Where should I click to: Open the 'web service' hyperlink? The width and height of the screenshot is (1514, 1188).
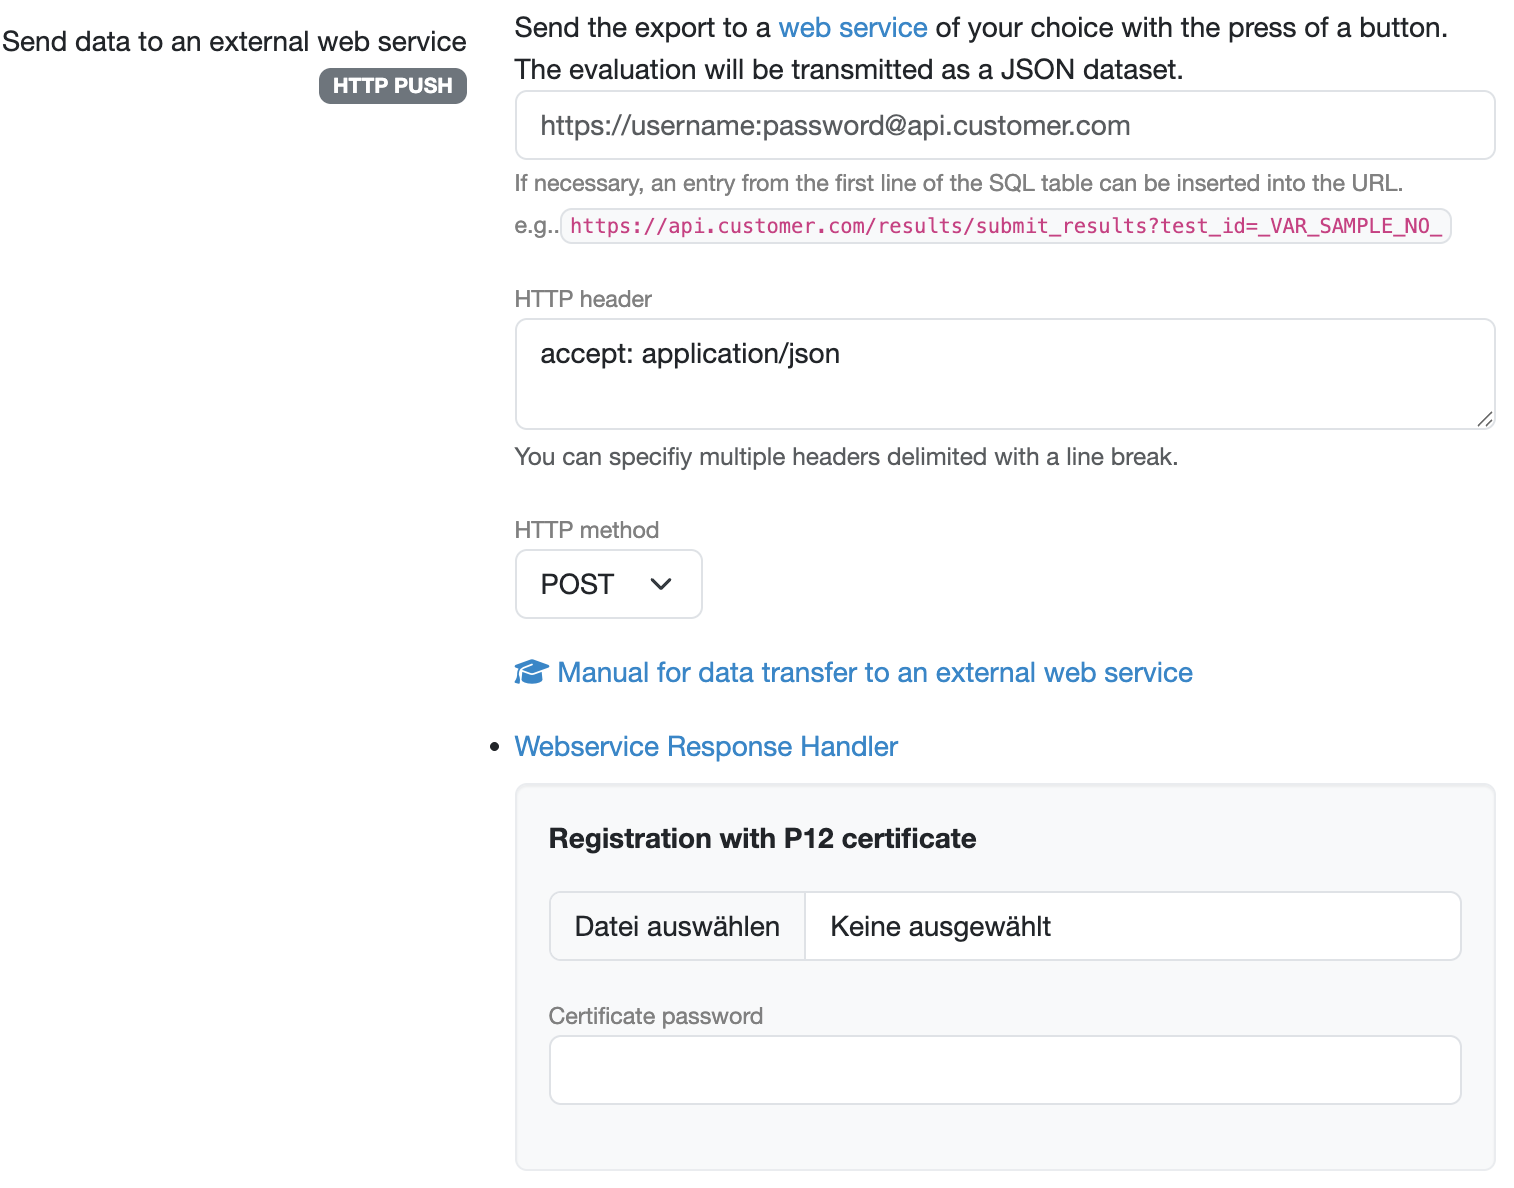coord(852,28)
